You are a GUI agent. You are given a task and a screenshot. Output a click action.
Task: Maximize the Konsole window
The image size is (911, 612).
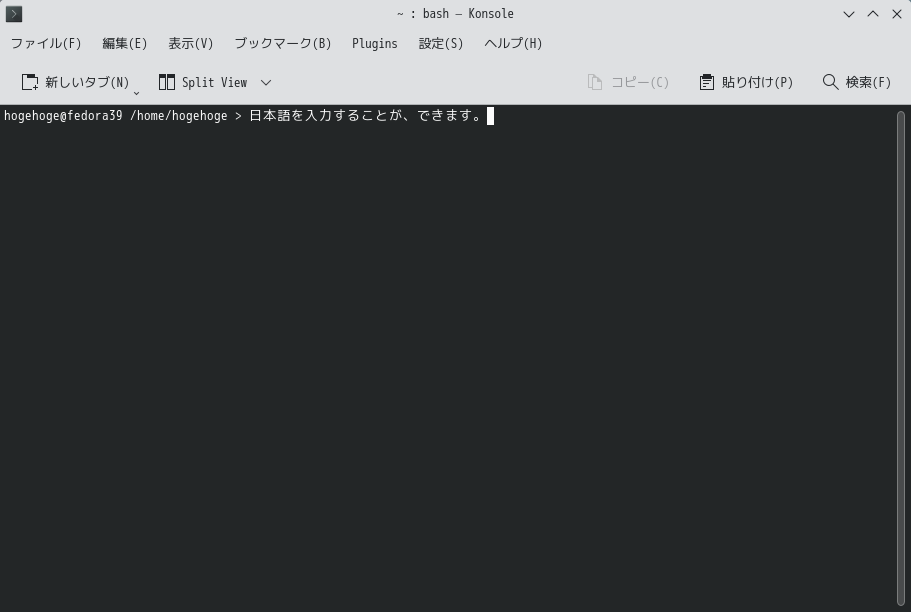coord(873,14)
